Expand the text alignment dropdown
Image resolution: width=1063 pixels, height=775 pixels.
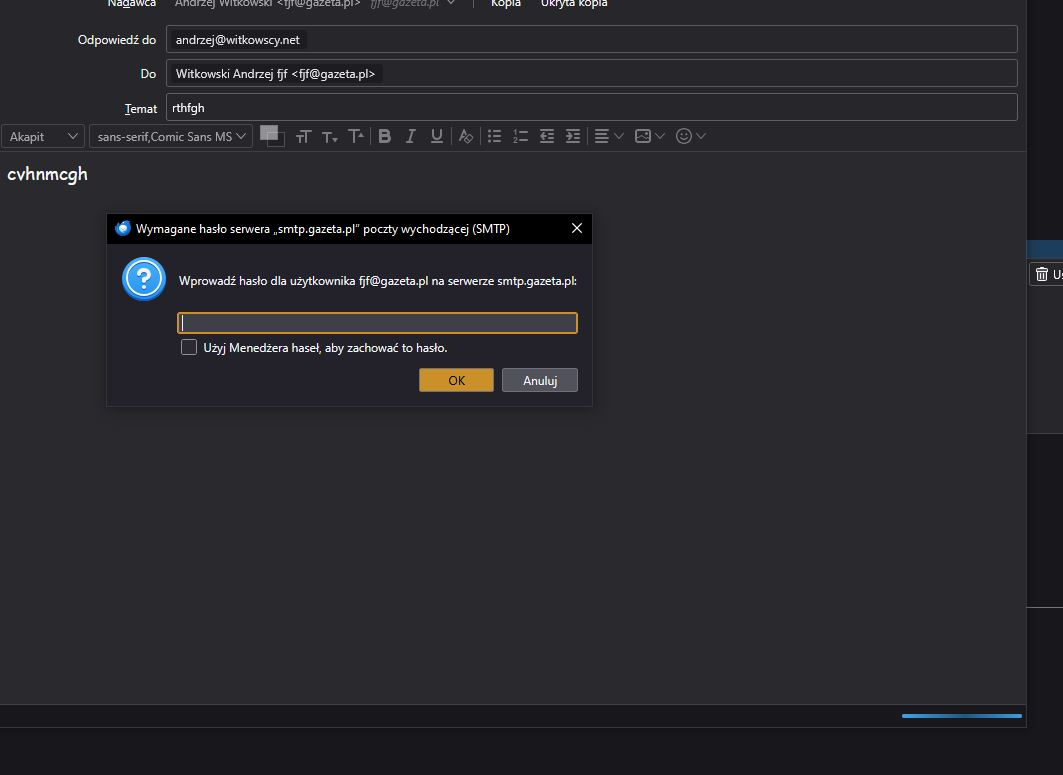coord(609,136)
